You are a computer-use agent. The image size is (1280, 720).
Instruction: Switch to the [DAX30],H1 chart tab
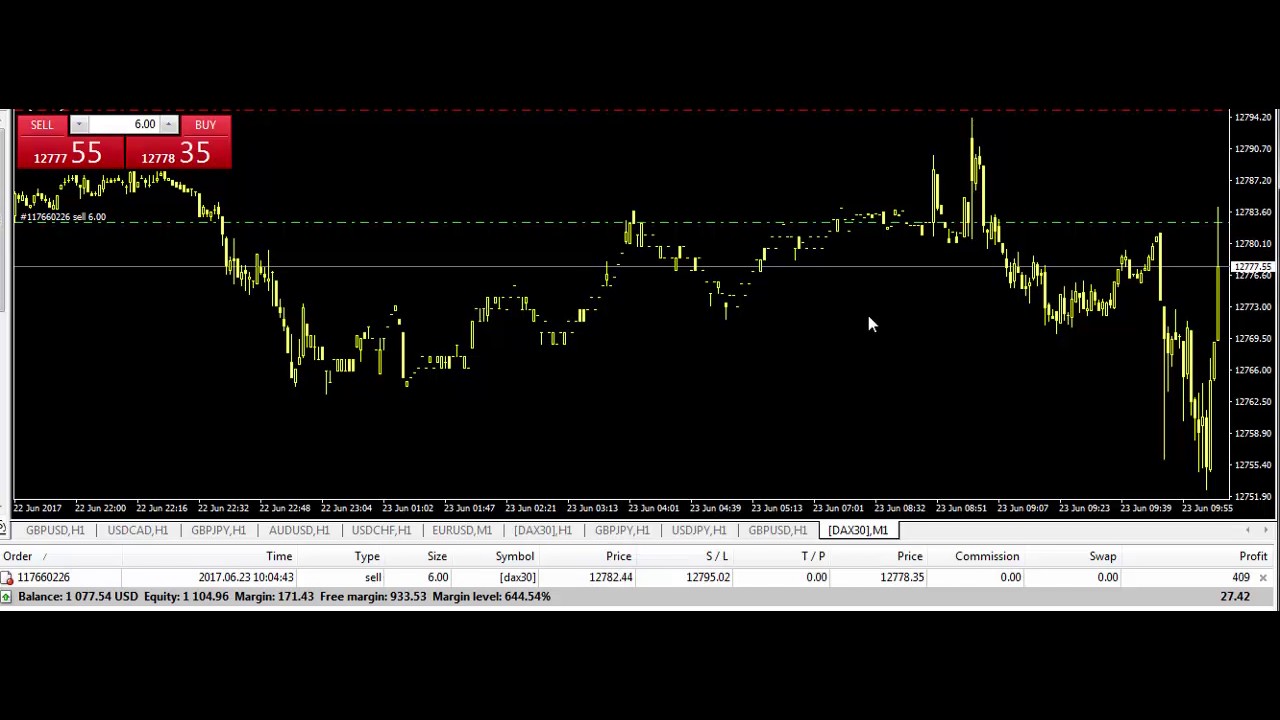tap(543, 530)
